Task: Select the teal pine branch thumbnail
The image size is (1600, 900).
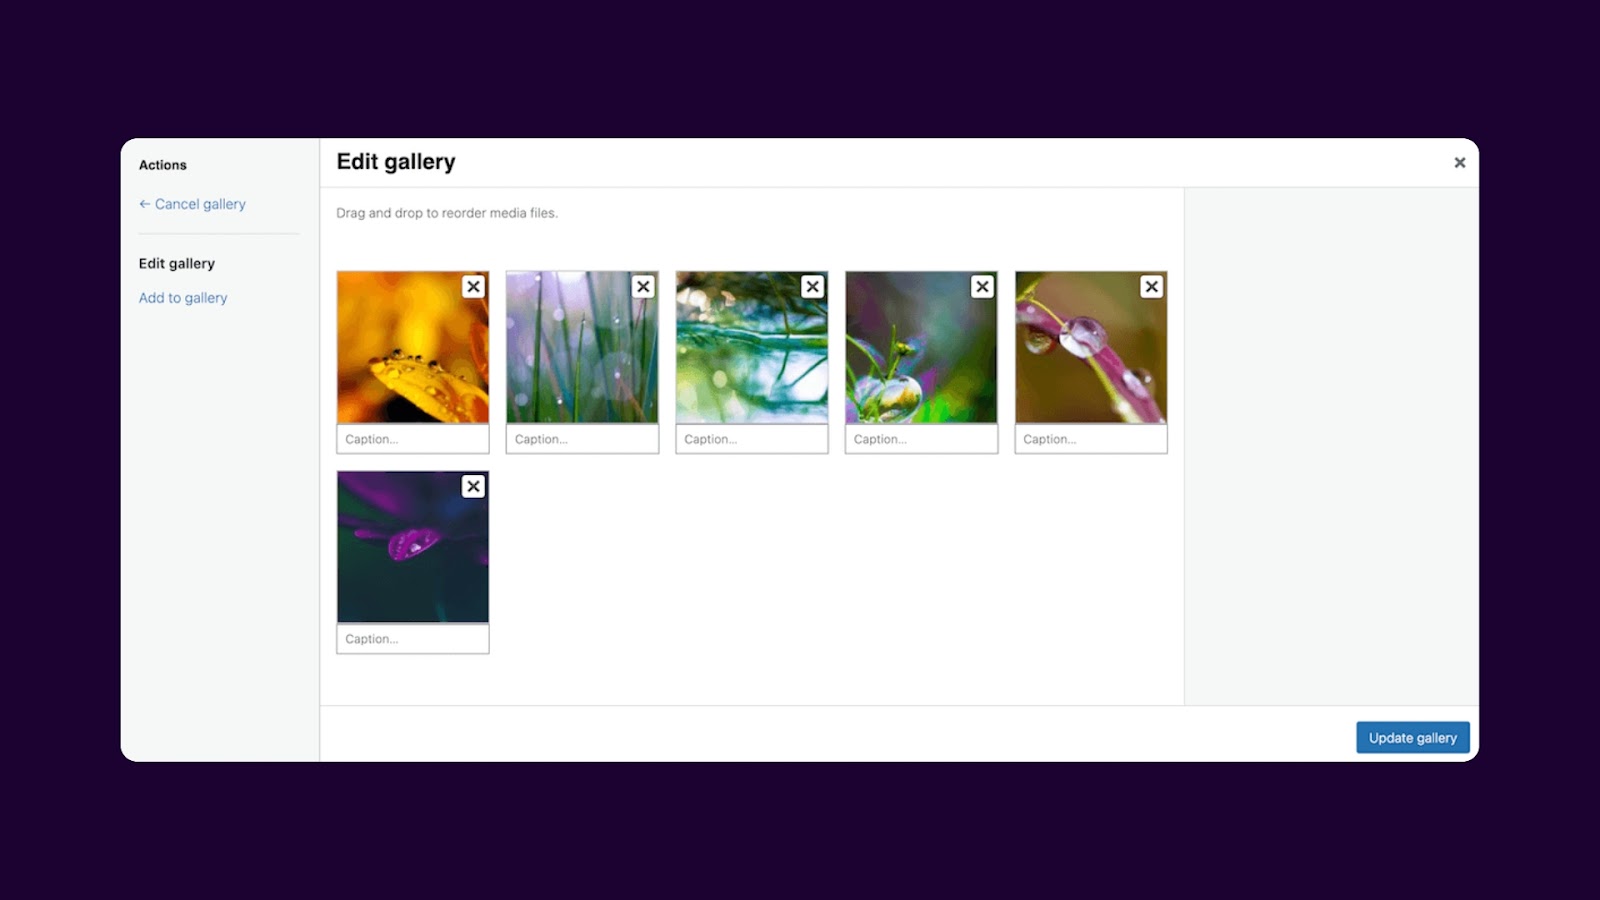Action: coord(752,347)
